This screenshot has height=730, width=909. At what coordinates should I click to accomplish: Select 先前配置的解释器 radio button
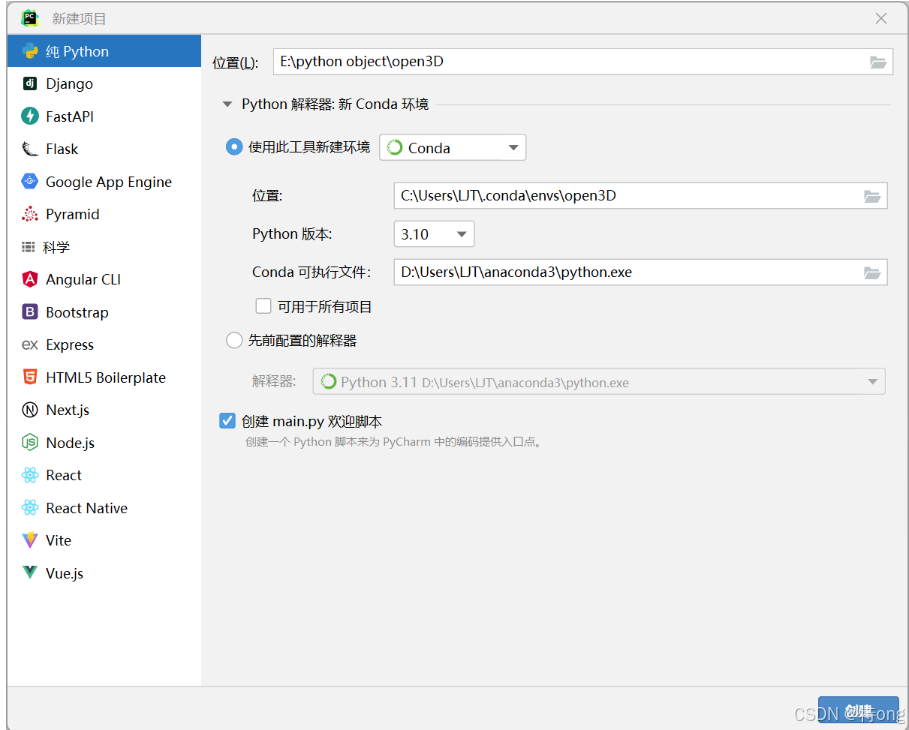(x=234, y=340)
